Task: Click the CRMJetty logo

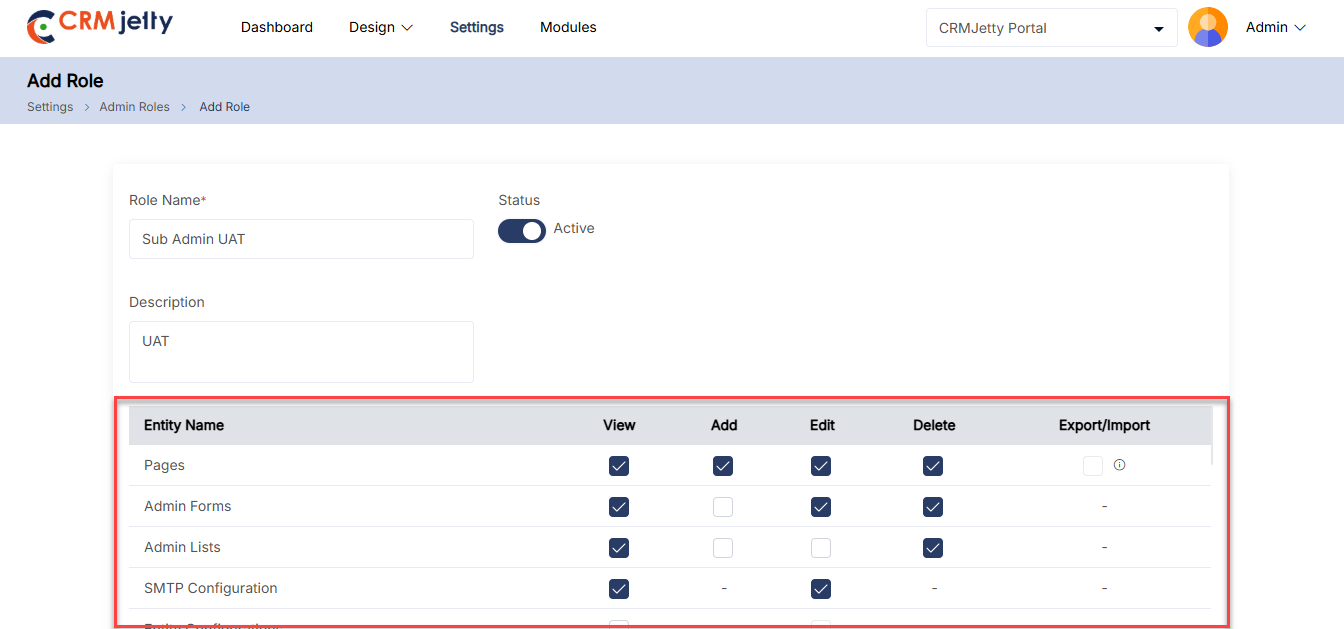Action: 99,27
